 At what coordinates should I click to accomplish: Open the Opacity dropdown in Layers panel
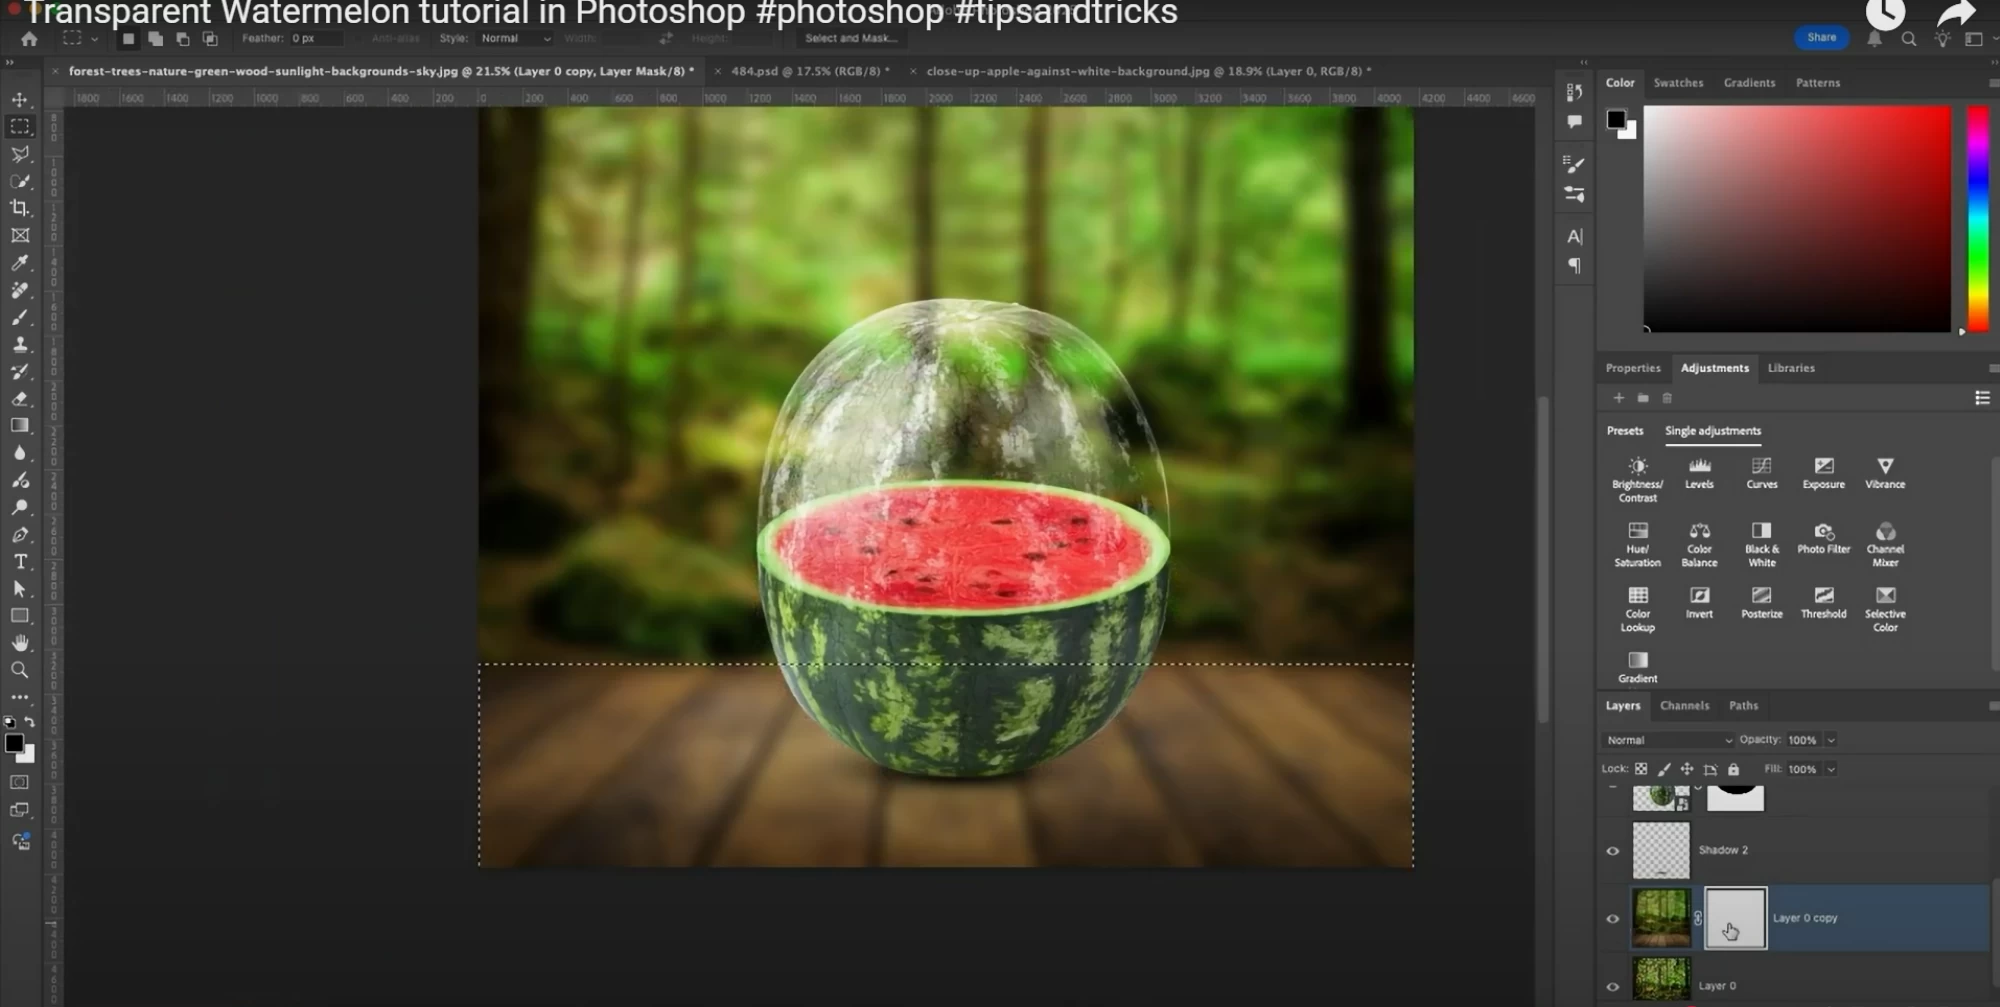1831,740
